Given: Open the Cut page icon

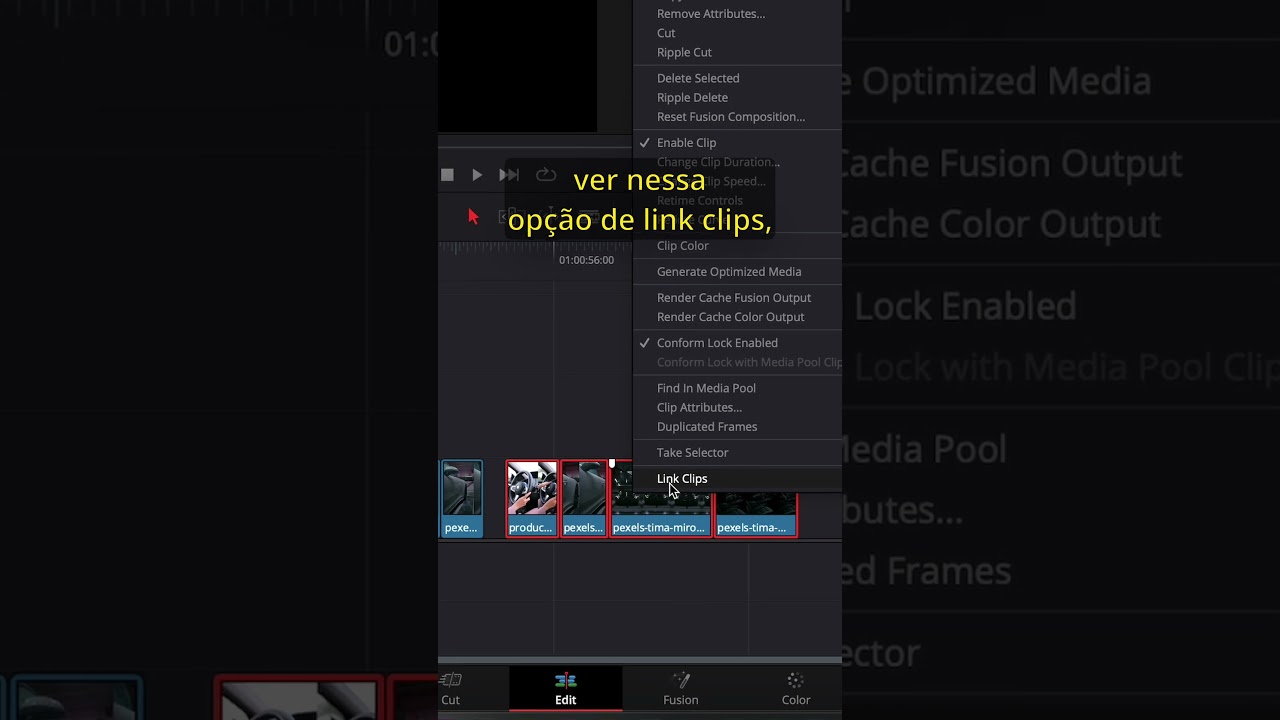Looking at the screenshot, I should click(x=451, y=689).
